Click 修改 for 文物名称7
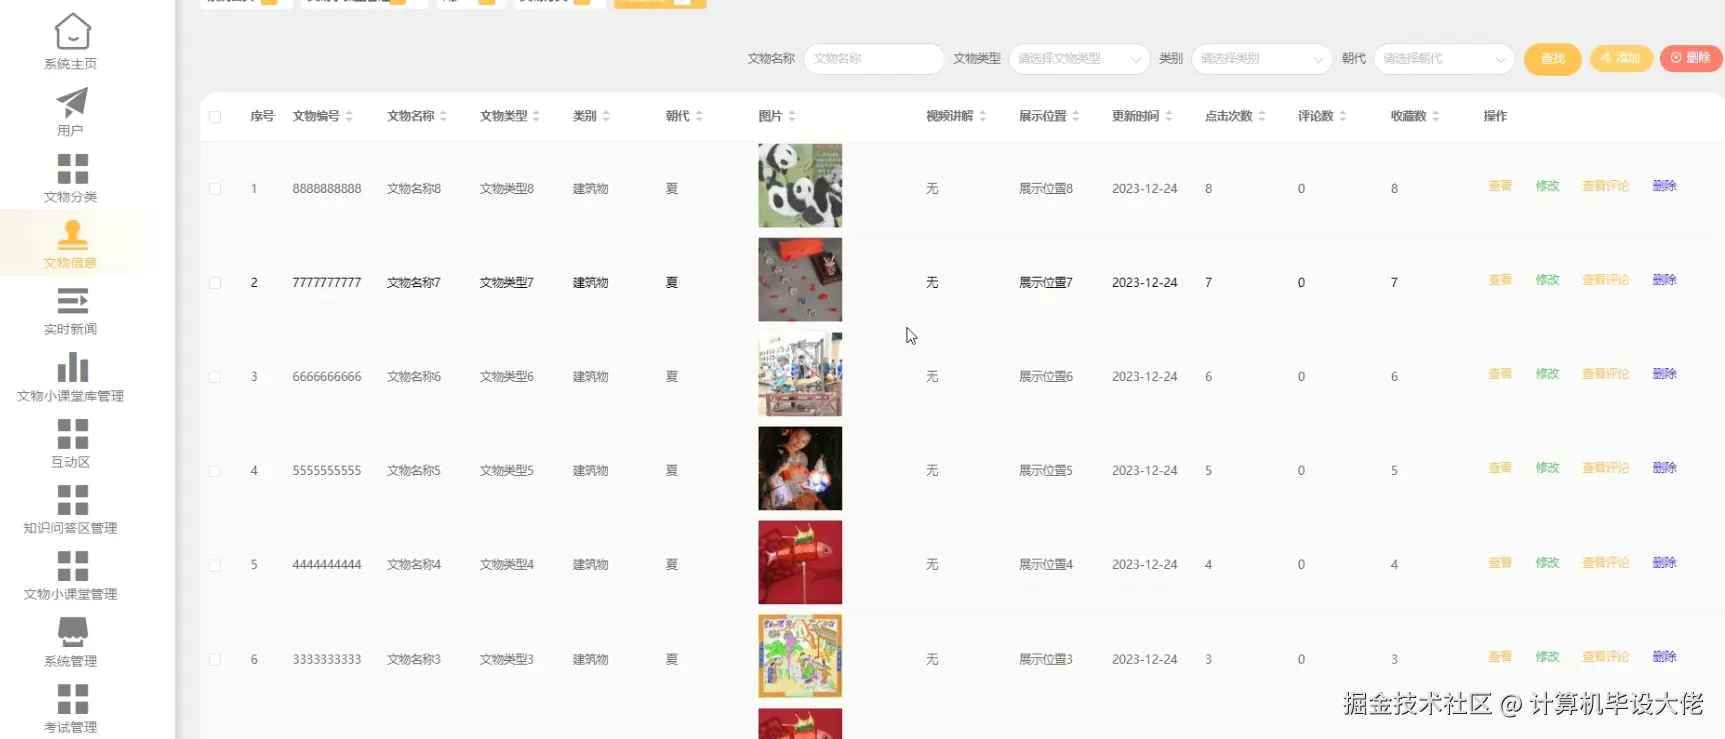This screenshot has height=739, width=1725. 1547,280
